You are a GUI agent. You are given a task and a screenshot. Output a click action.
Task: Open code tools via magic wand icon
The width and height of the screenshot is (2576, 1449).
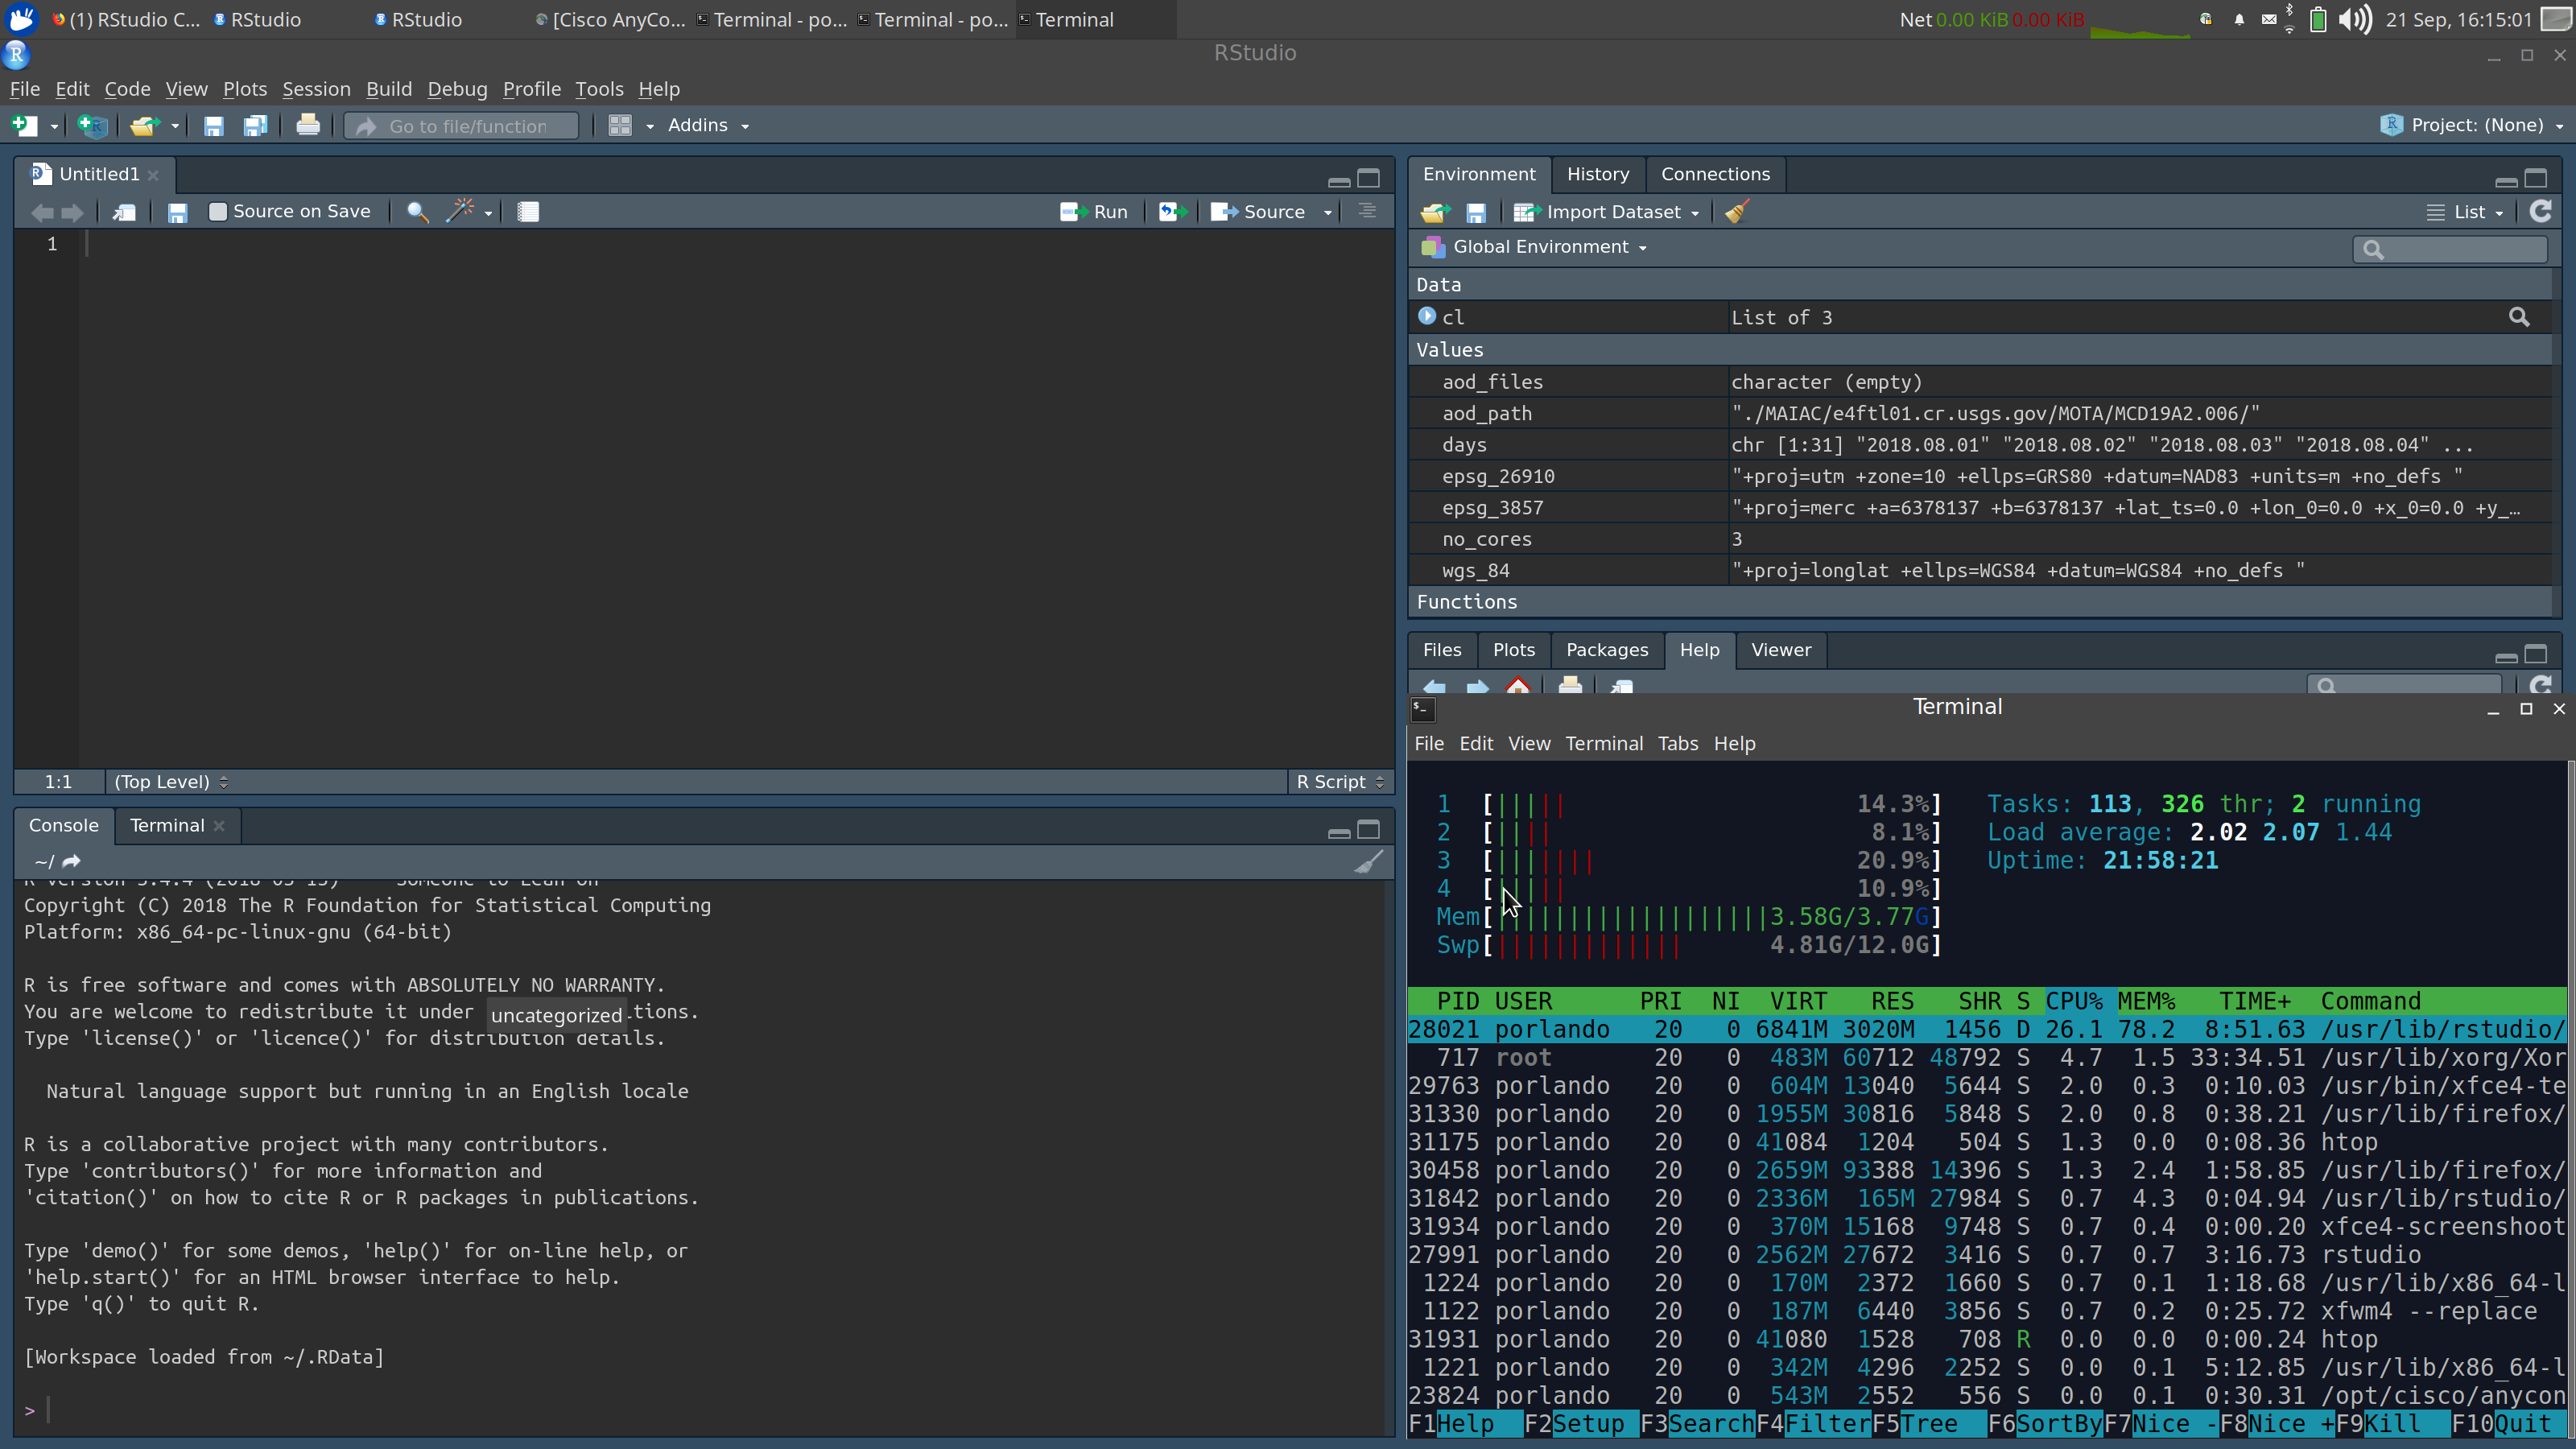point(461,211)
